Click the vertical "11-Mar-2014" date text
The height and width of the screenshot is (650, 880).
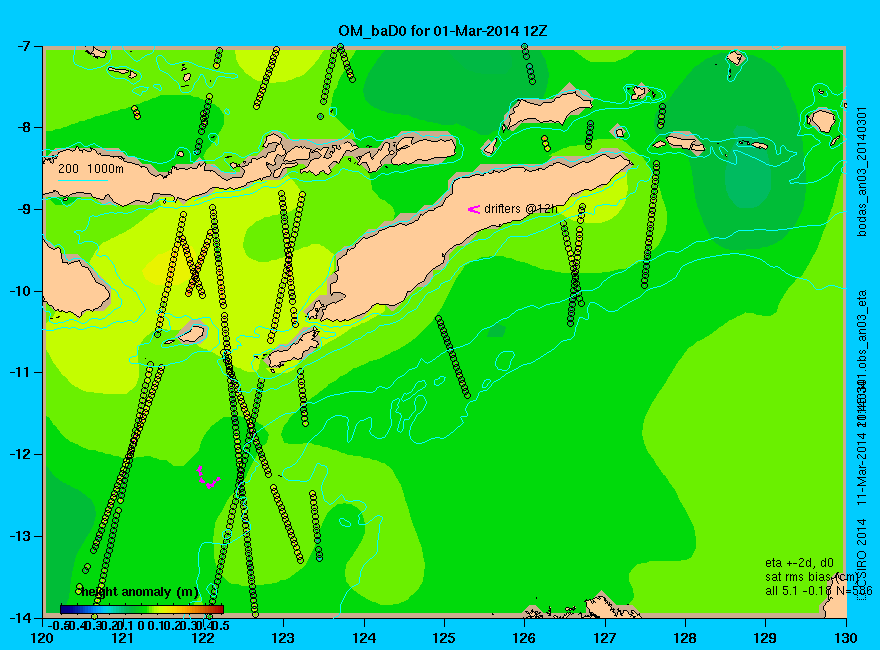[862, 466]
